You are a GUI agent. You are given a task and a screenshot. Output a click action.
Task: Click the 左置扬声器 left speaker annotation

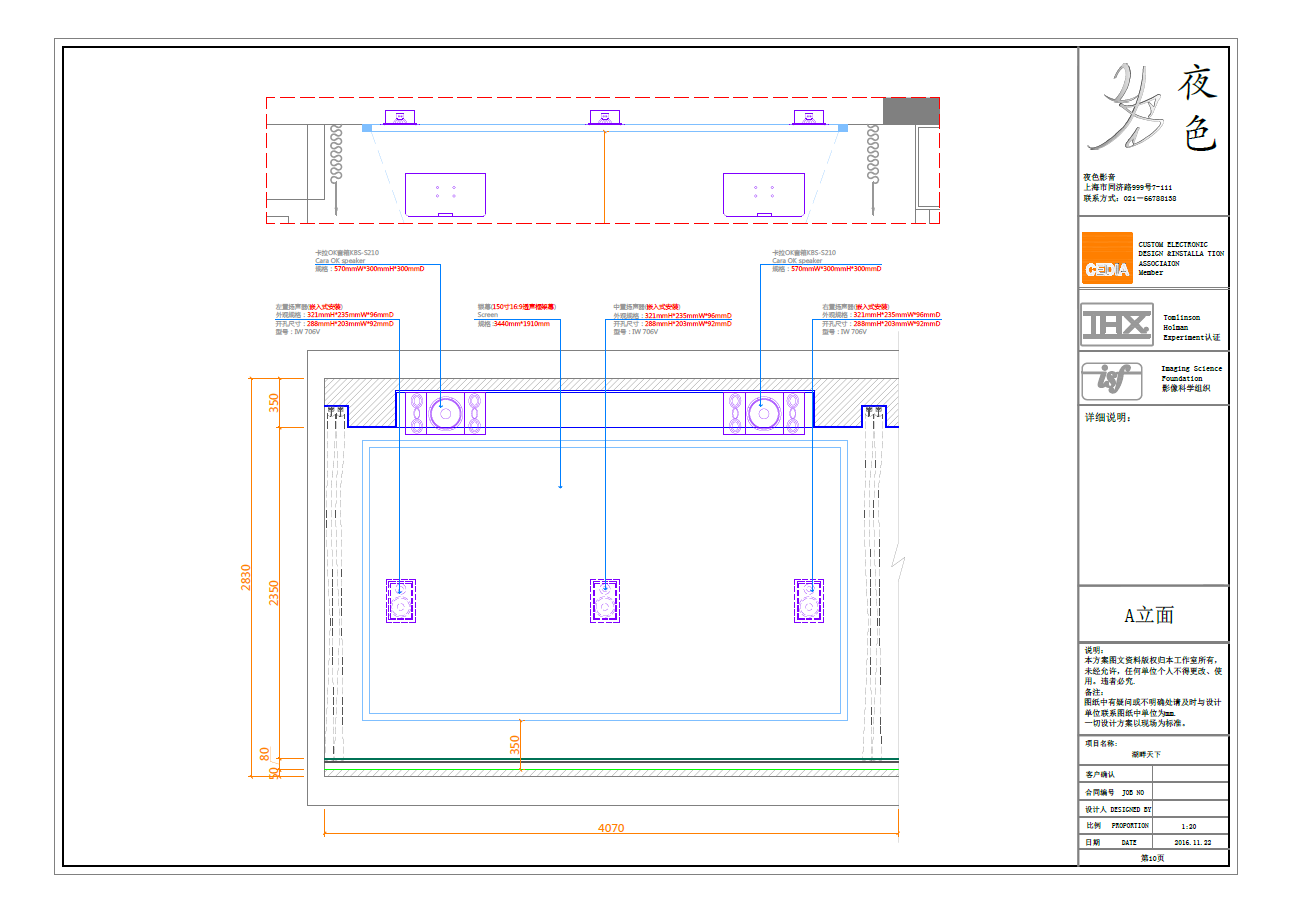(335, 319)
